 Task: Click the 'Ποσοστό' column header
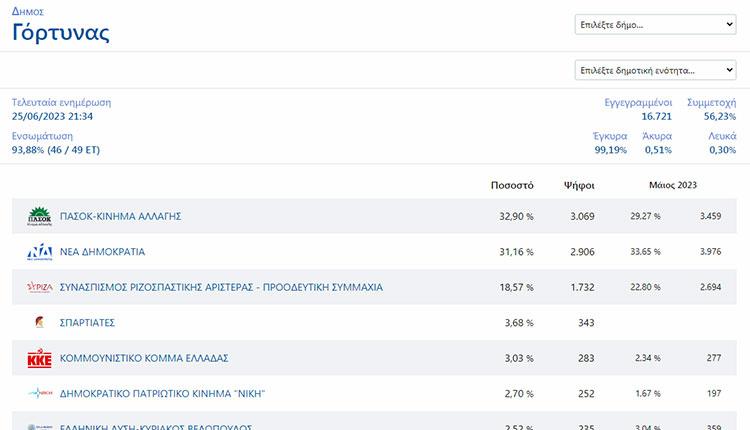(512, 185)
